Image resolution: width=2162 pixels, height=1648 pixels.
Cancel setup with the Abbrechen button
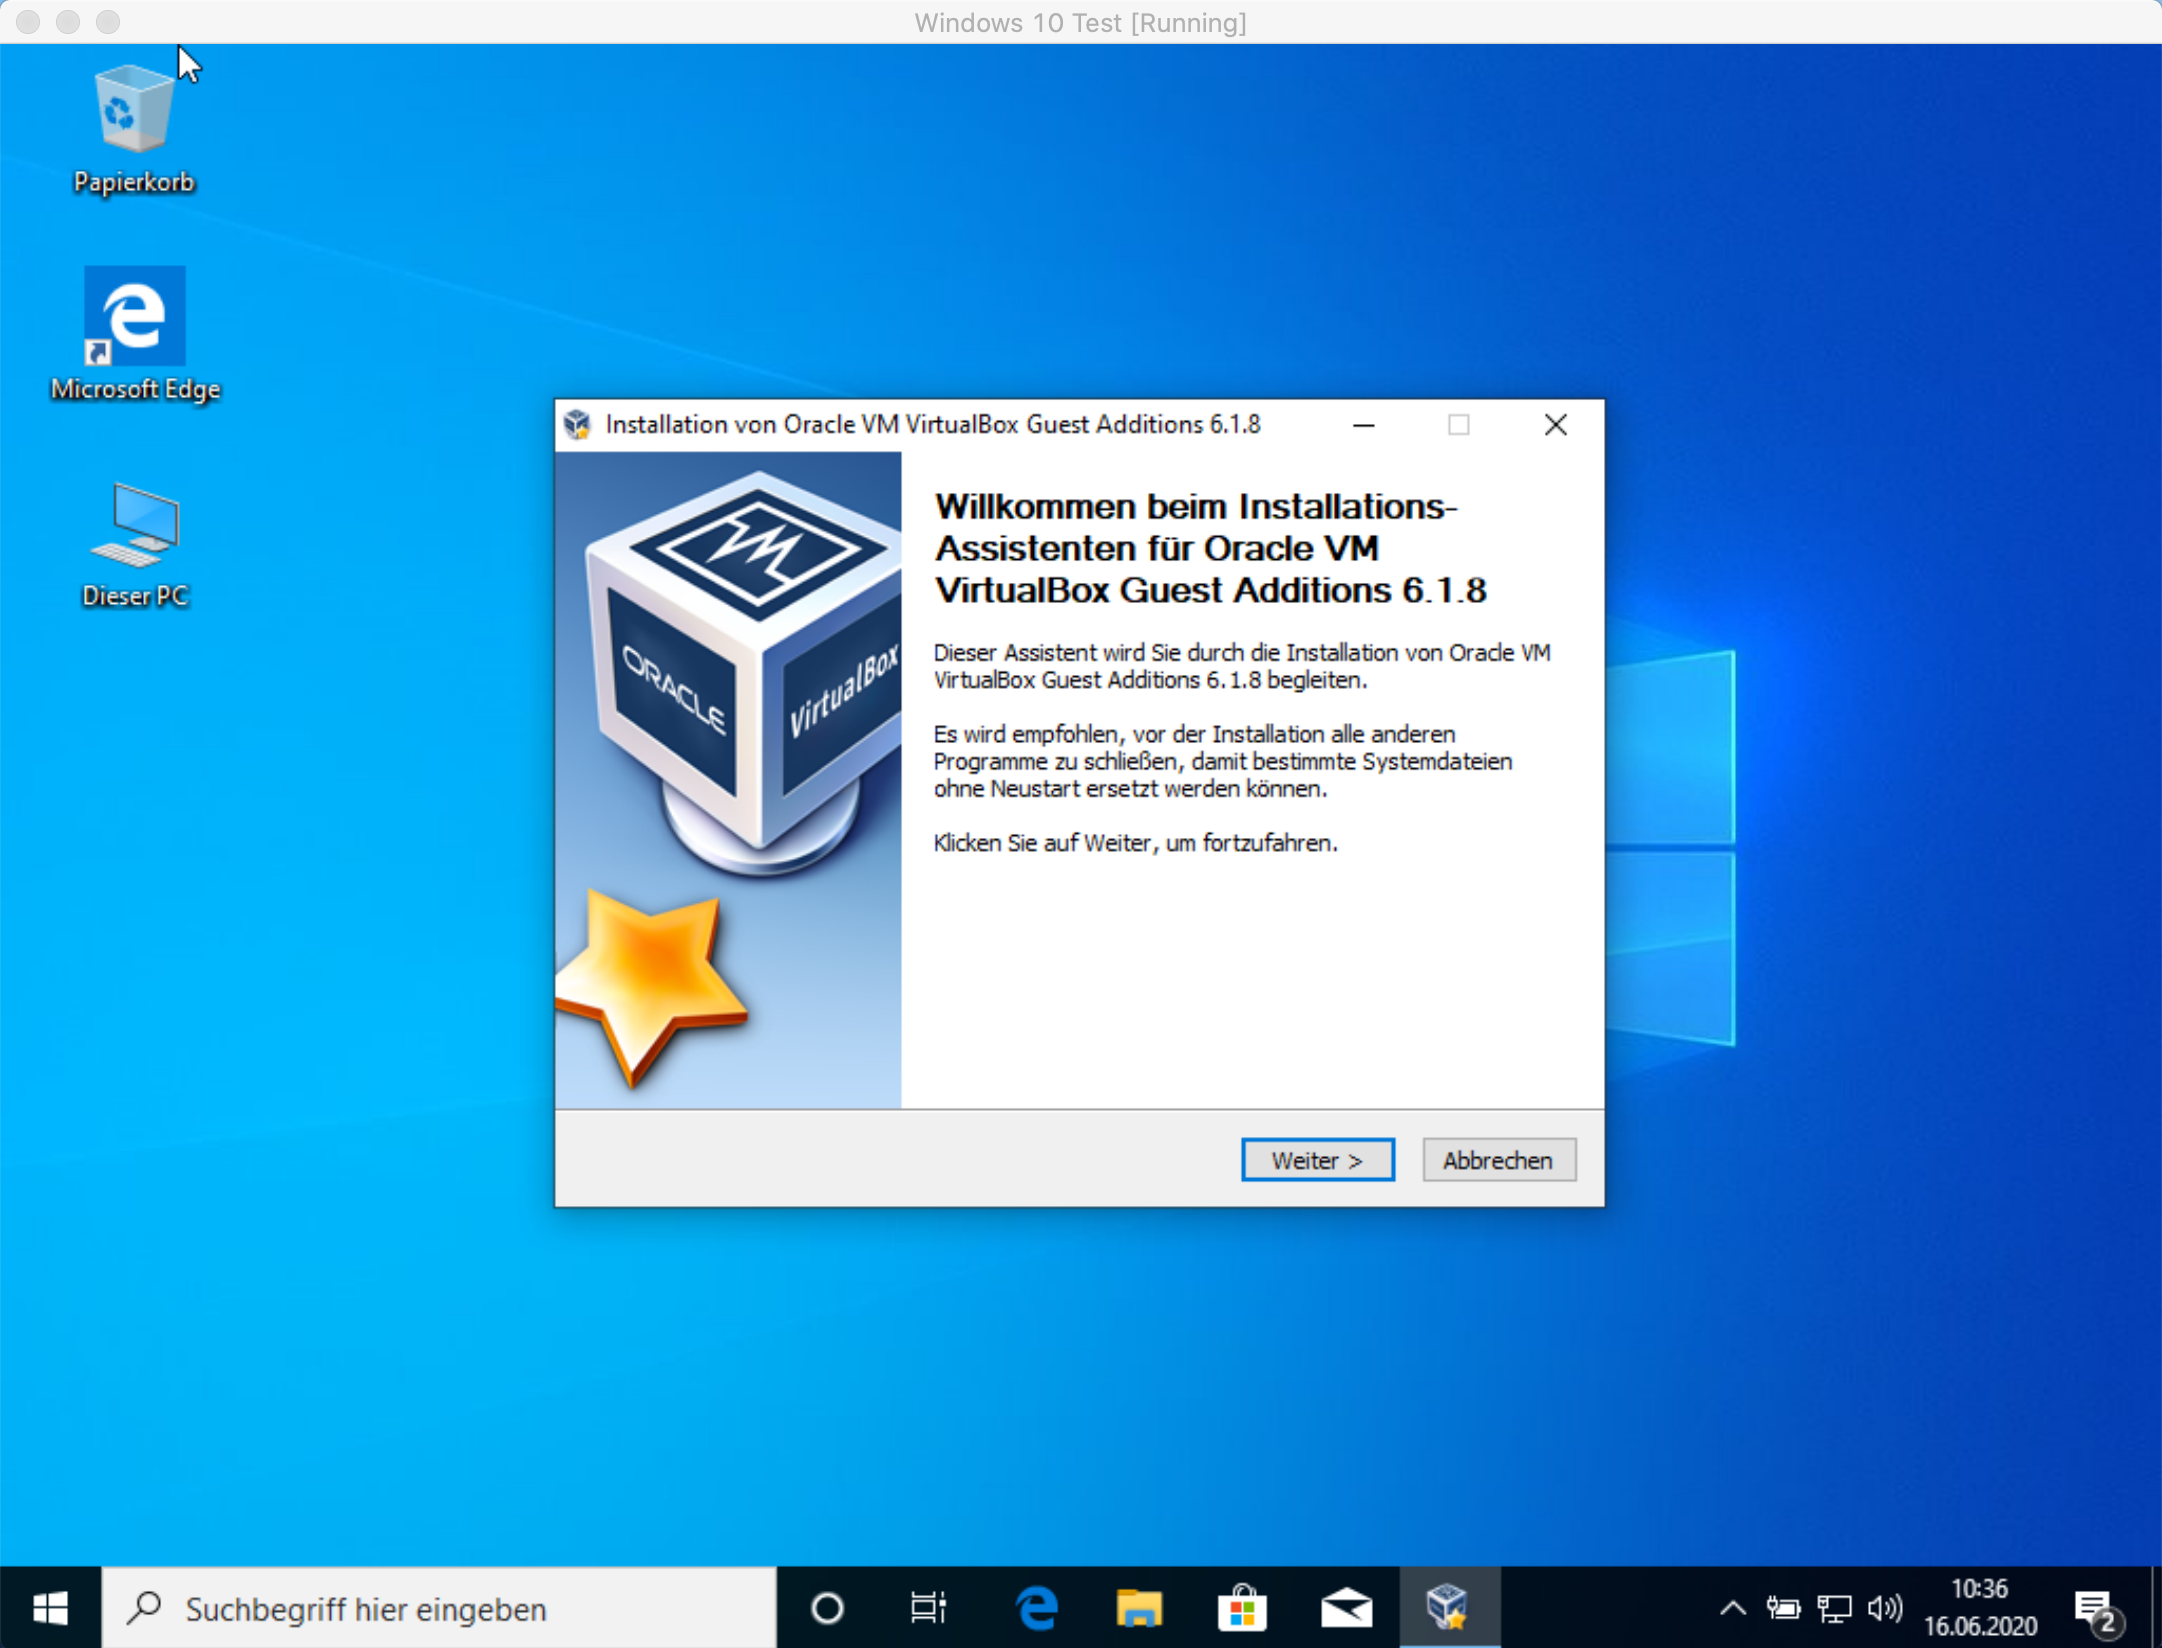[1499, 1160]
